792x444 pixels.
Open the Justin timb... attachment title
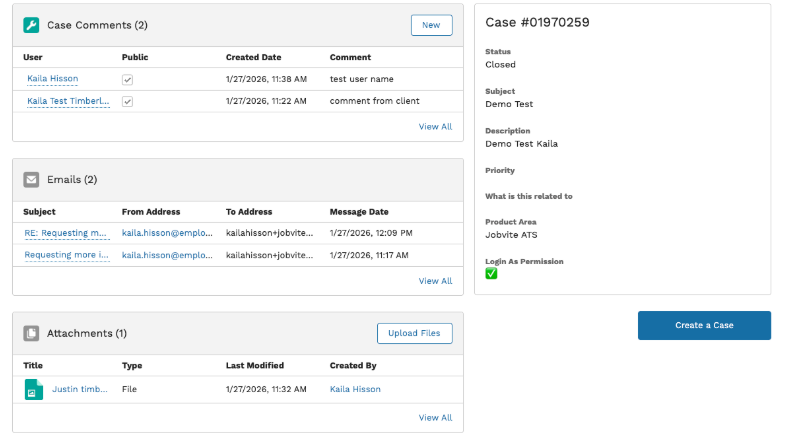click(80, 389)
